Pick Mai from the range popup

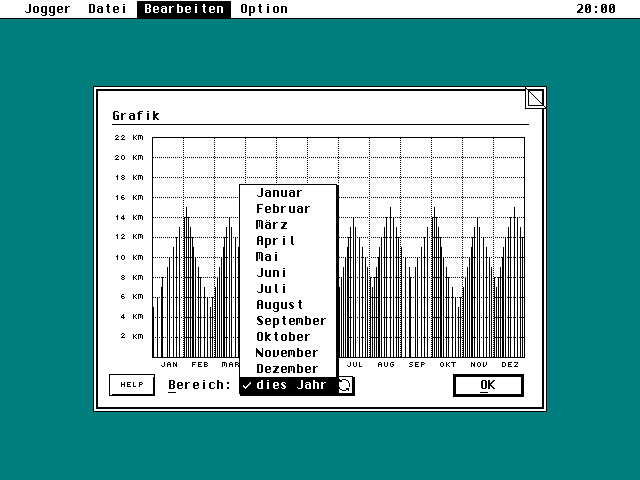pos(288,256)
